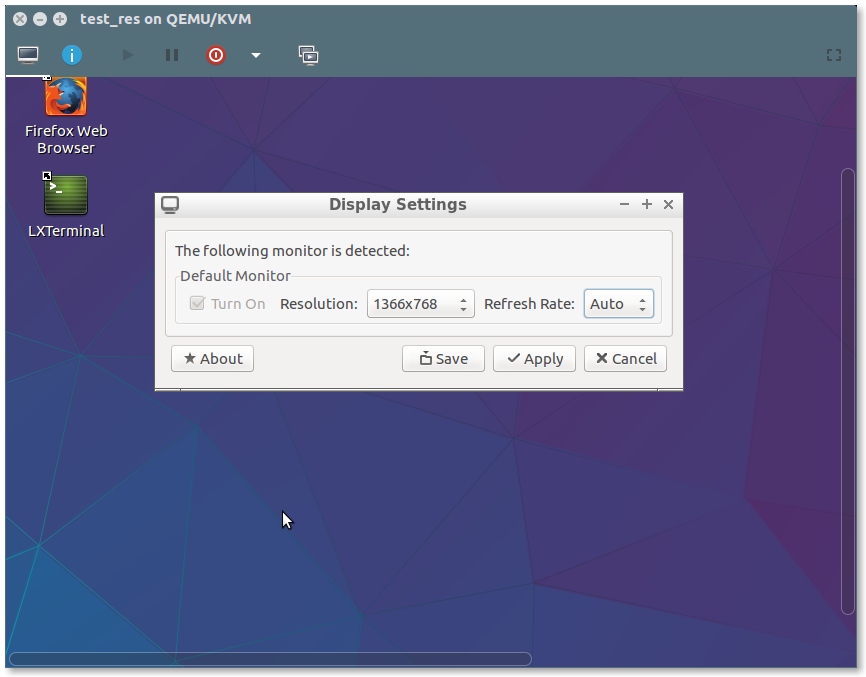The height and width of the screenshot is (677, 866).
Task: Cancel the Display Settings dialog
Action: pos(625,359)
